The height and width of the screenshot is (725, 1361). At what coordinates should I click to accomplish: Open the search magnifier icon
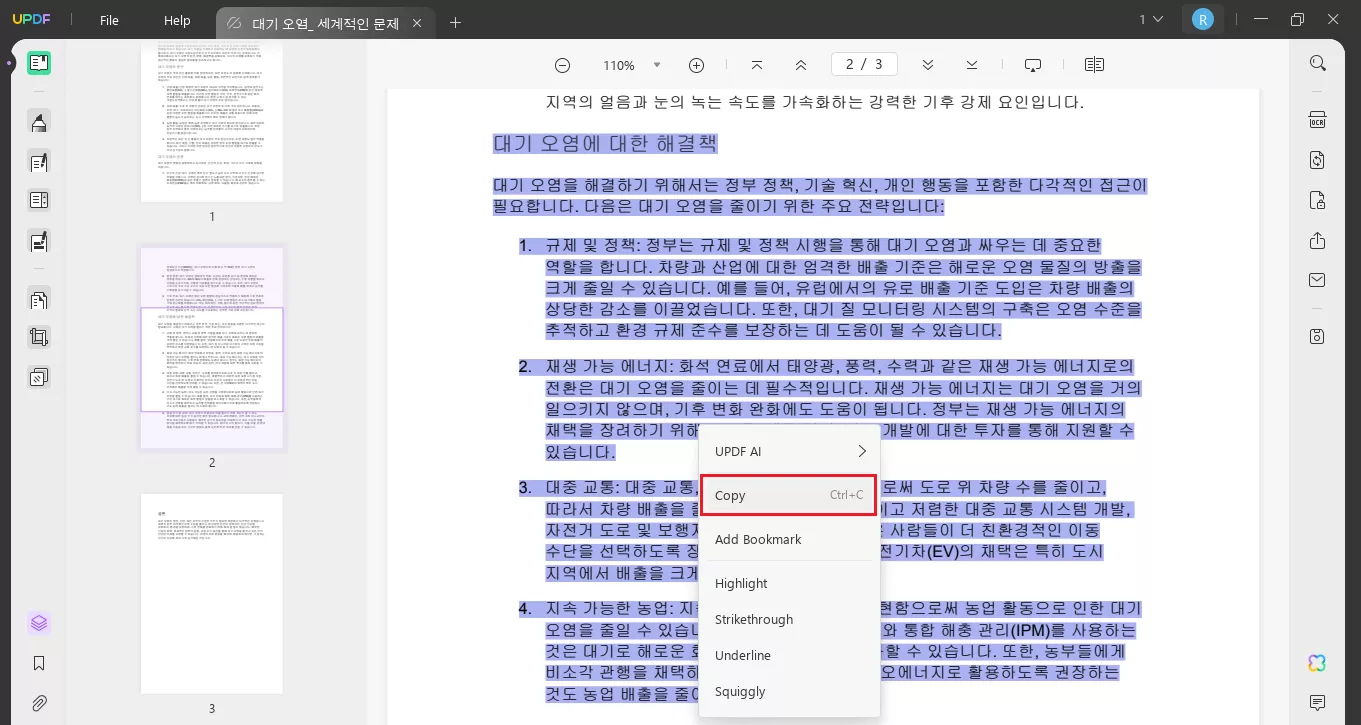(1317, 63)
